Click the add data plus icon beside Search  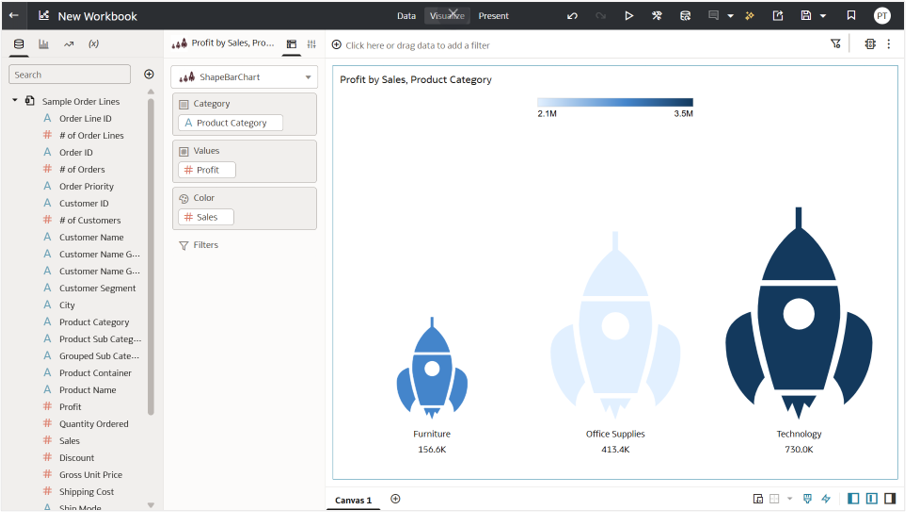pyautogui.click(x=149, y=74)
